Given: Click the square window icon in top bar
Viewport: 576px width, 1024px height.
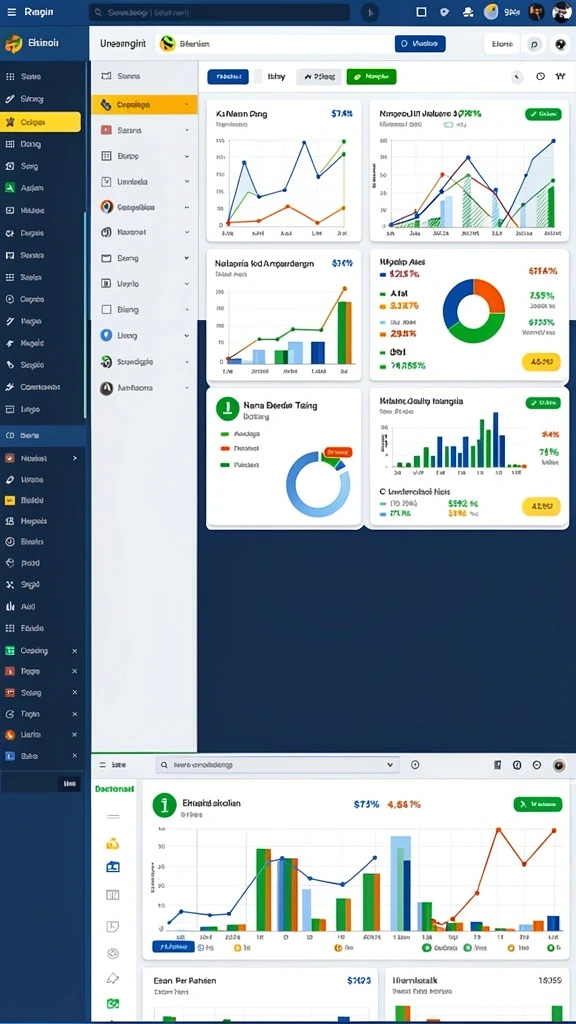Looking at the screenshot, I should coord(421,12).
